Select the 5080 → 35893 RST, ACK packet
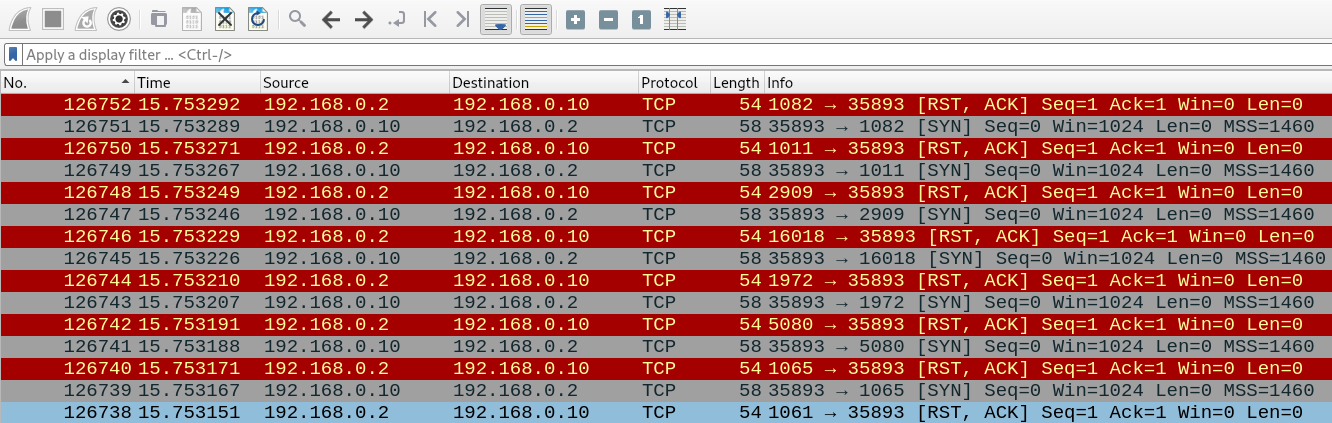The width and height of the screenshot is (1332, 423). point(666,324)
